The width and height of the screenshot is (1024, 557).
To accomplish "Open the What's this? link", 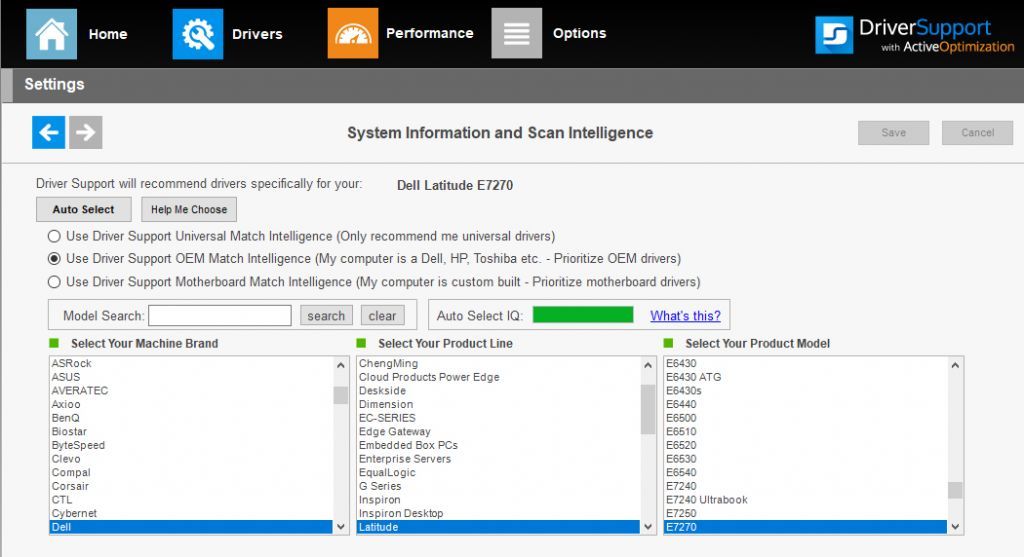I will (685, 316).
